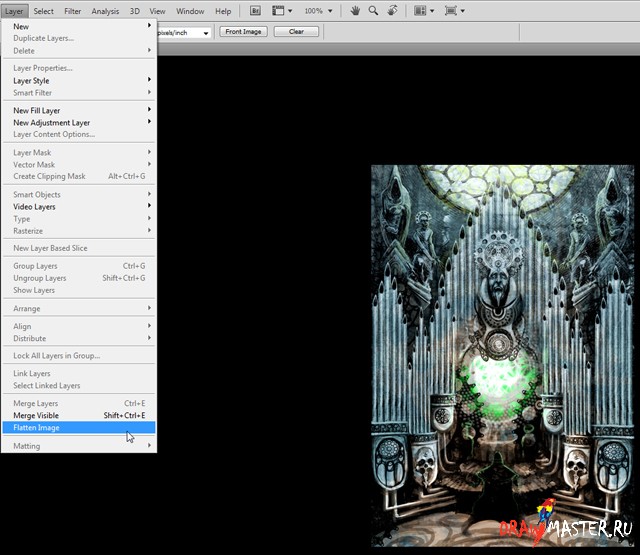Select Lock All Layers in Group
The height and width of the screenshot is (555, 640).
click(79, 356)
